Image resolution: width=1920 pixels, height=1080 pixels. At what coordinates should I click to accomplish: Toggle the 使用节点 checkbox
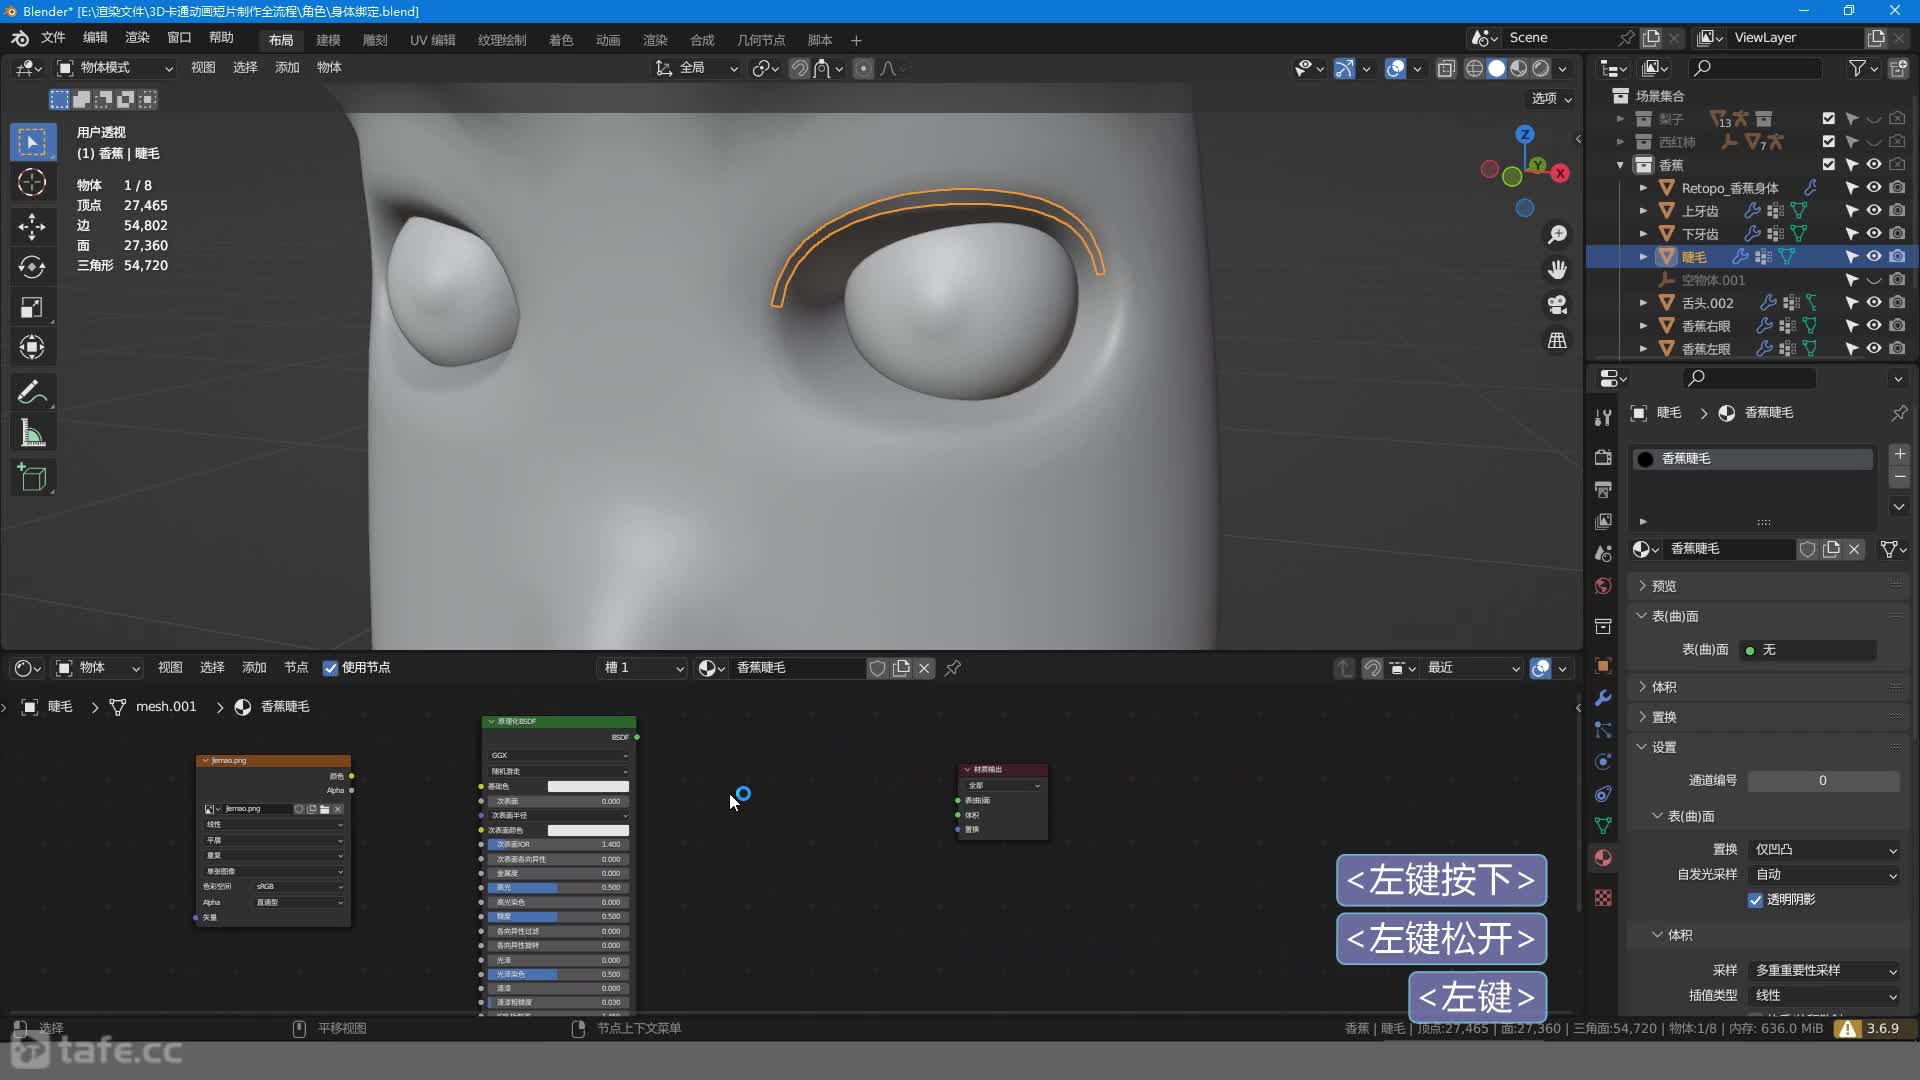[x=330, y=668]
